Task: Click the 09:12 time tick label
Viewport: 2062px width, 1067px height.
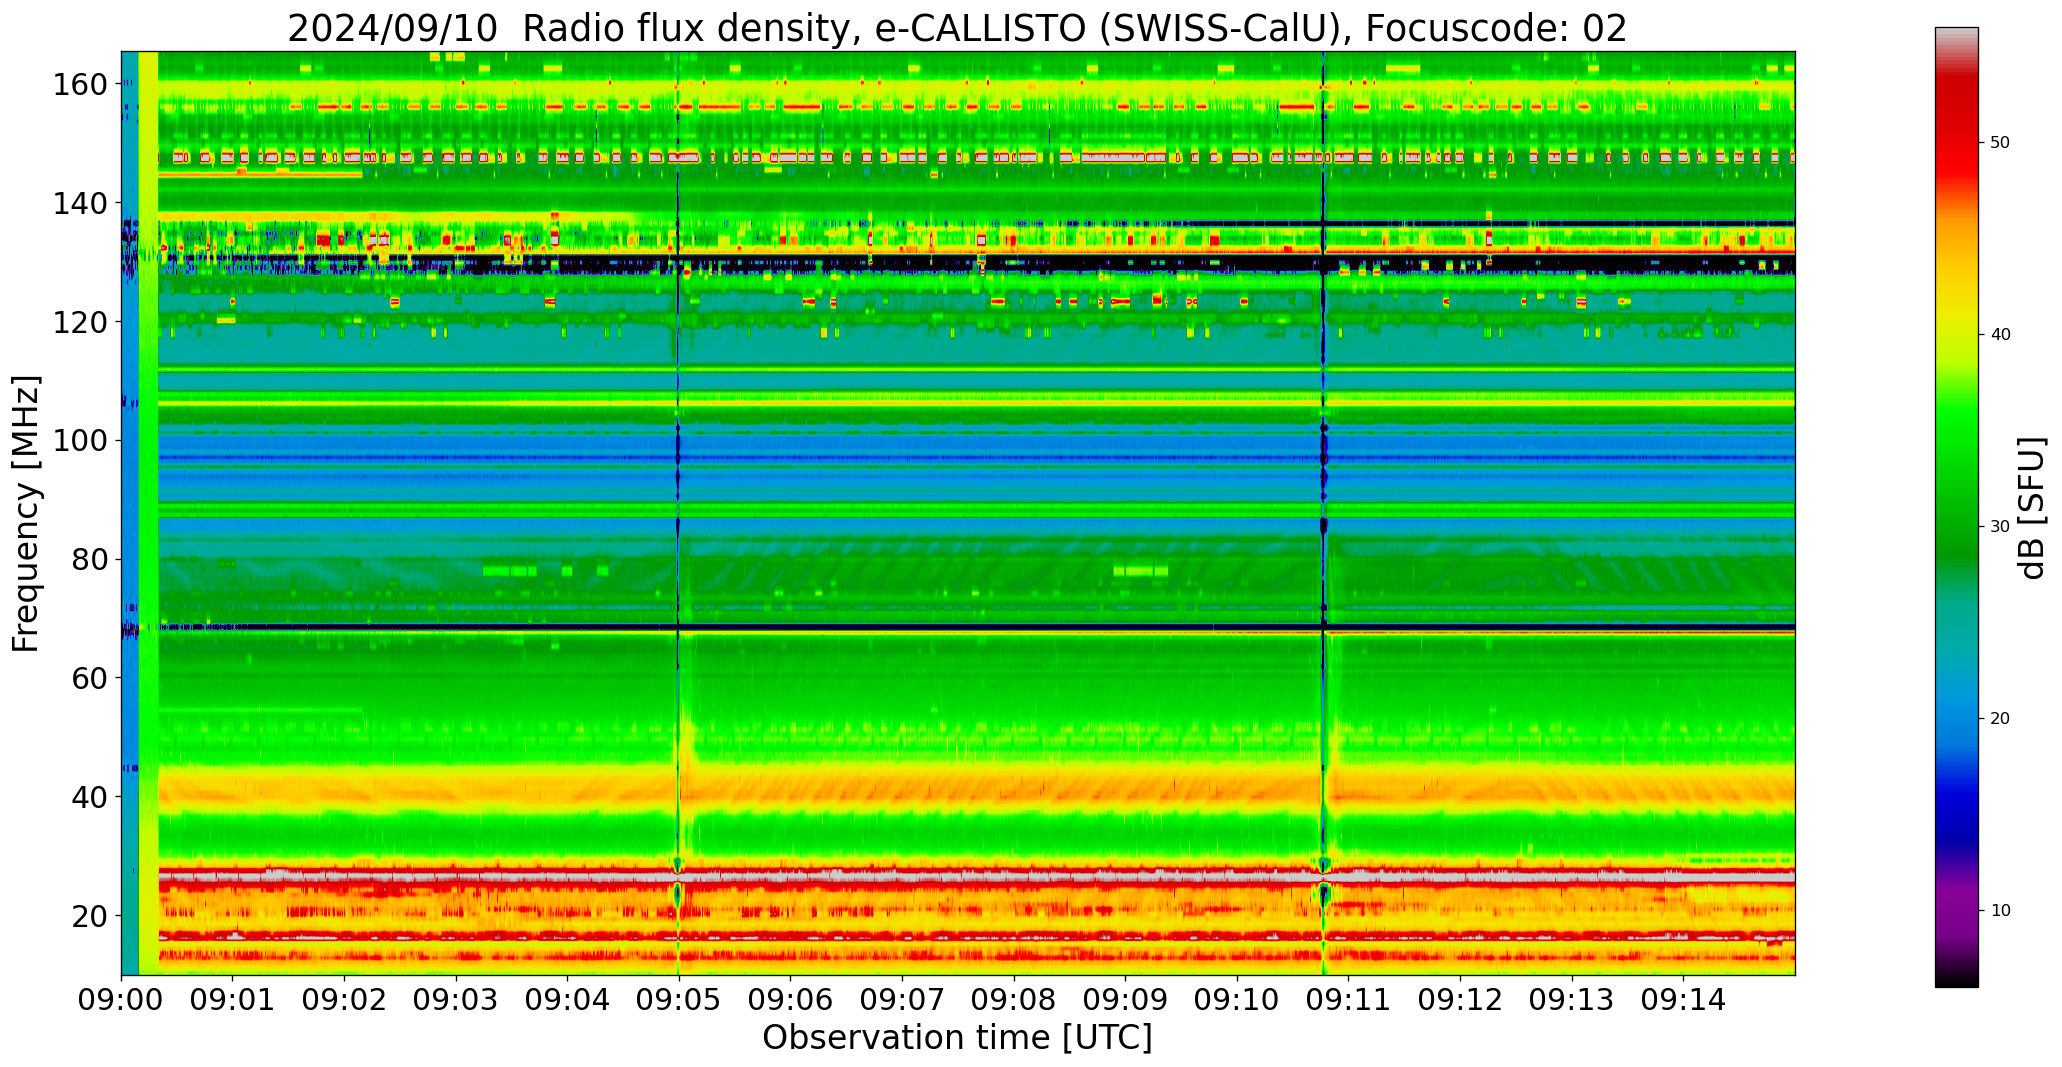Action: tap(1460, 1000)
